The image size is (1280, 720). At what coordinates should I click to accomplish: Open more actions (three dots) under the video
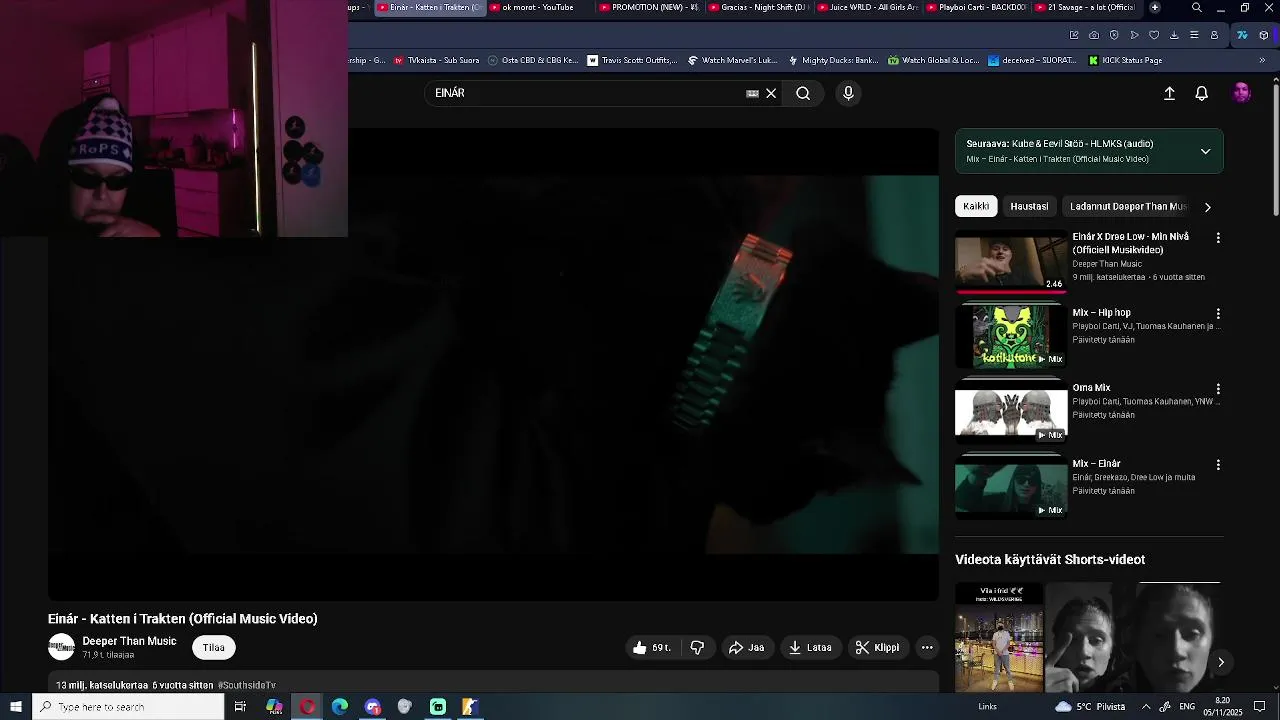(x=927, y=647)
